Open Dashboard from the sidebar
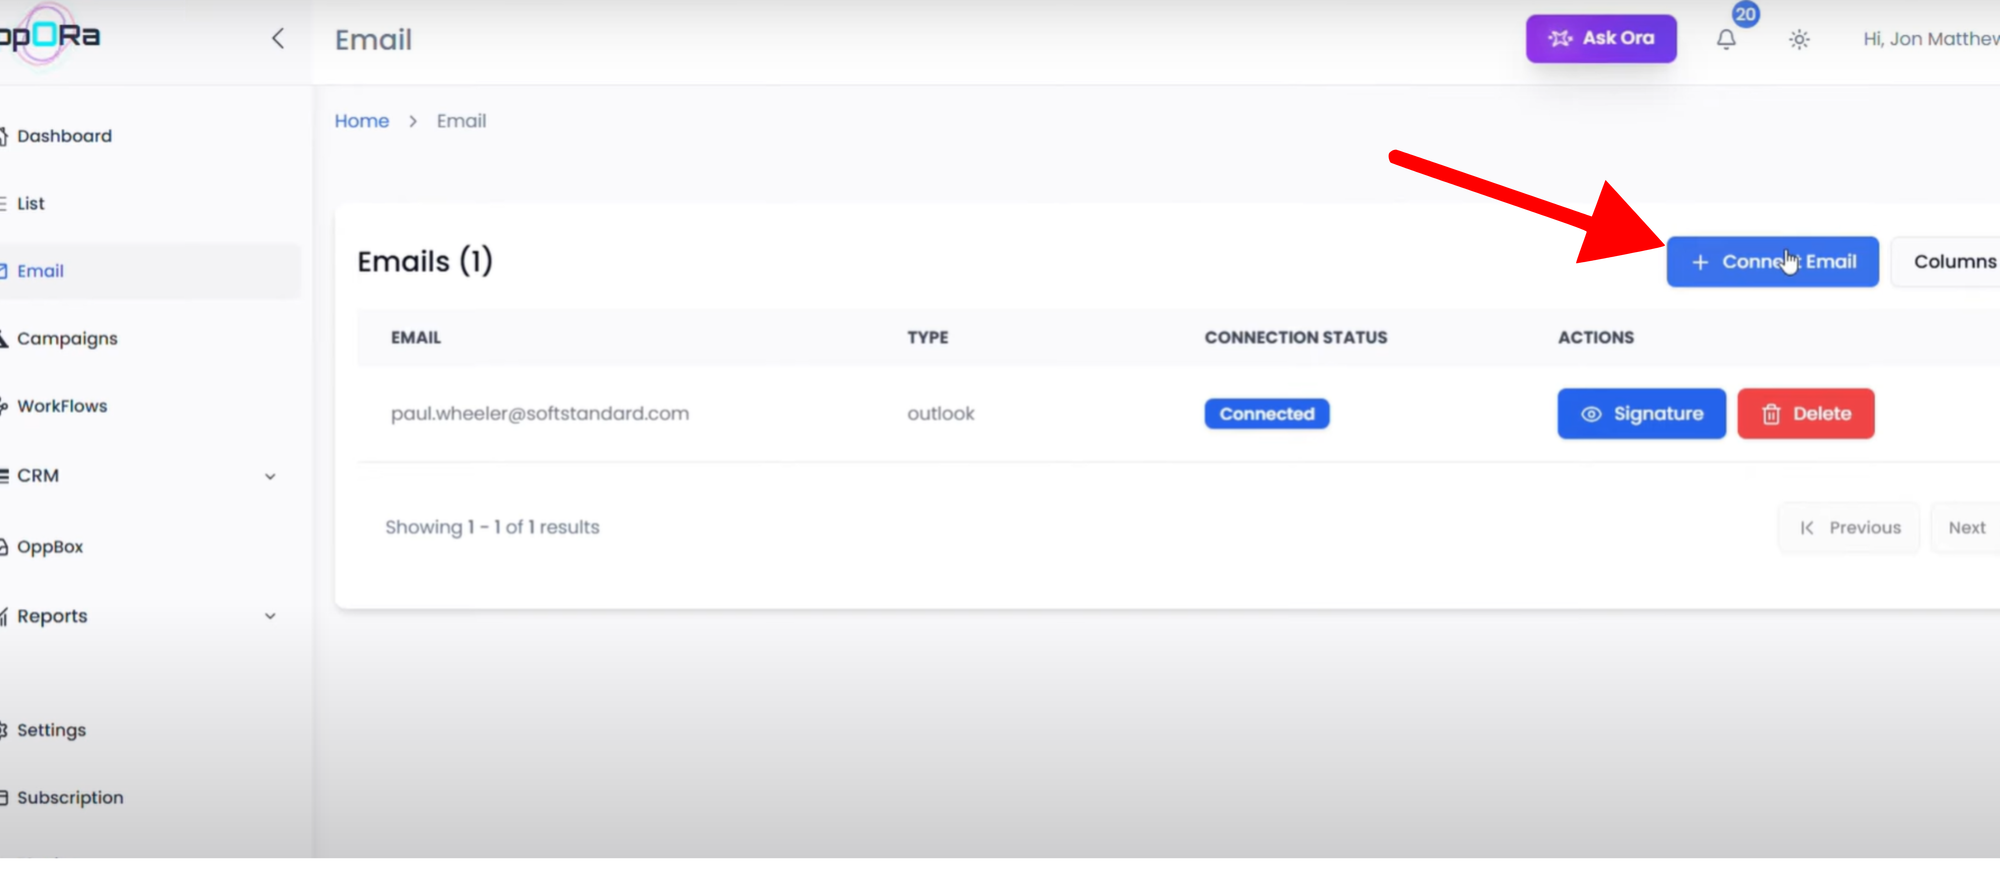 (x=64, y=136)
